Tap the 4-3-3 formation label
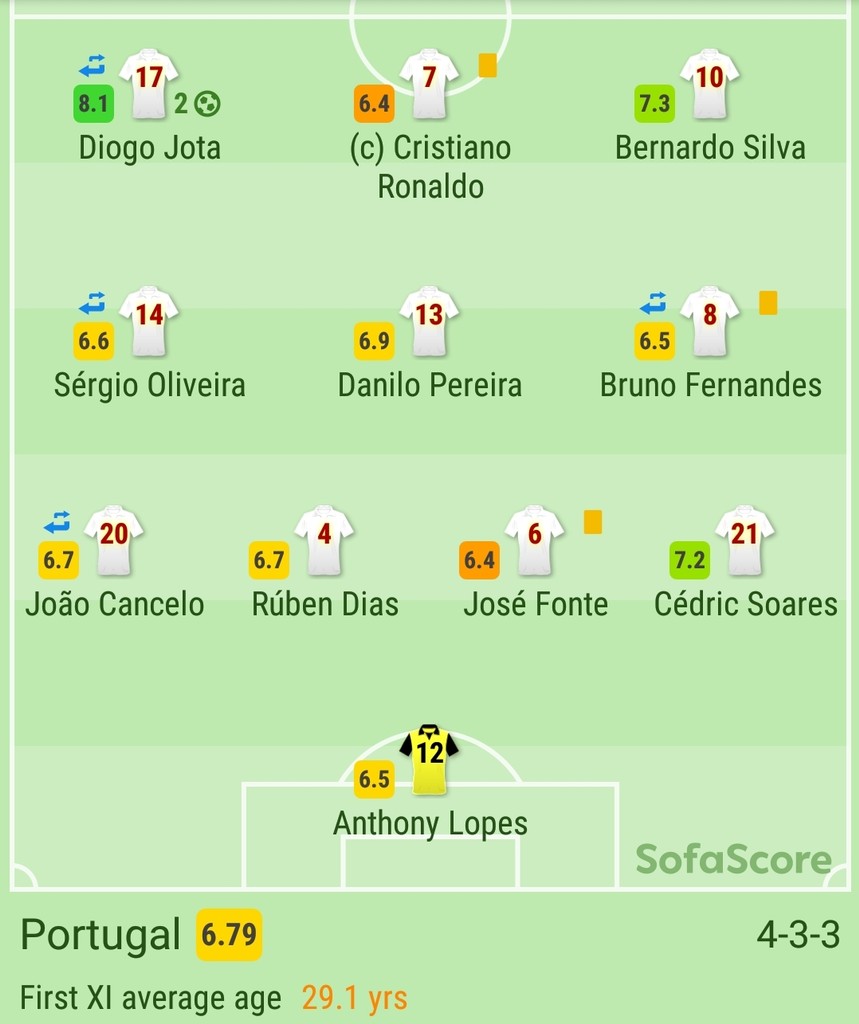The width and height of the screenshot is (859, 1024). (x=798, y=935)
